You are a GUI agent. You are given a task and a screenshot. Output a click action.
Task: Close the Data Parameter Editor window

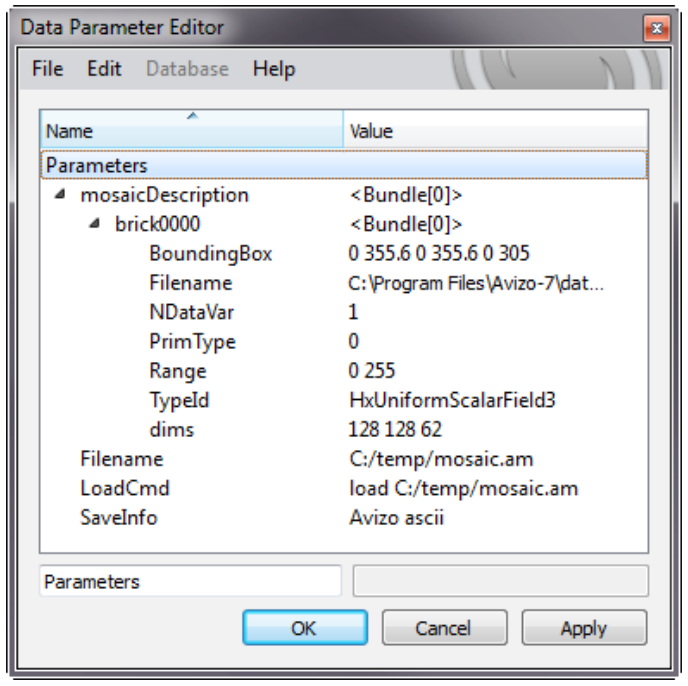(656, 29)
